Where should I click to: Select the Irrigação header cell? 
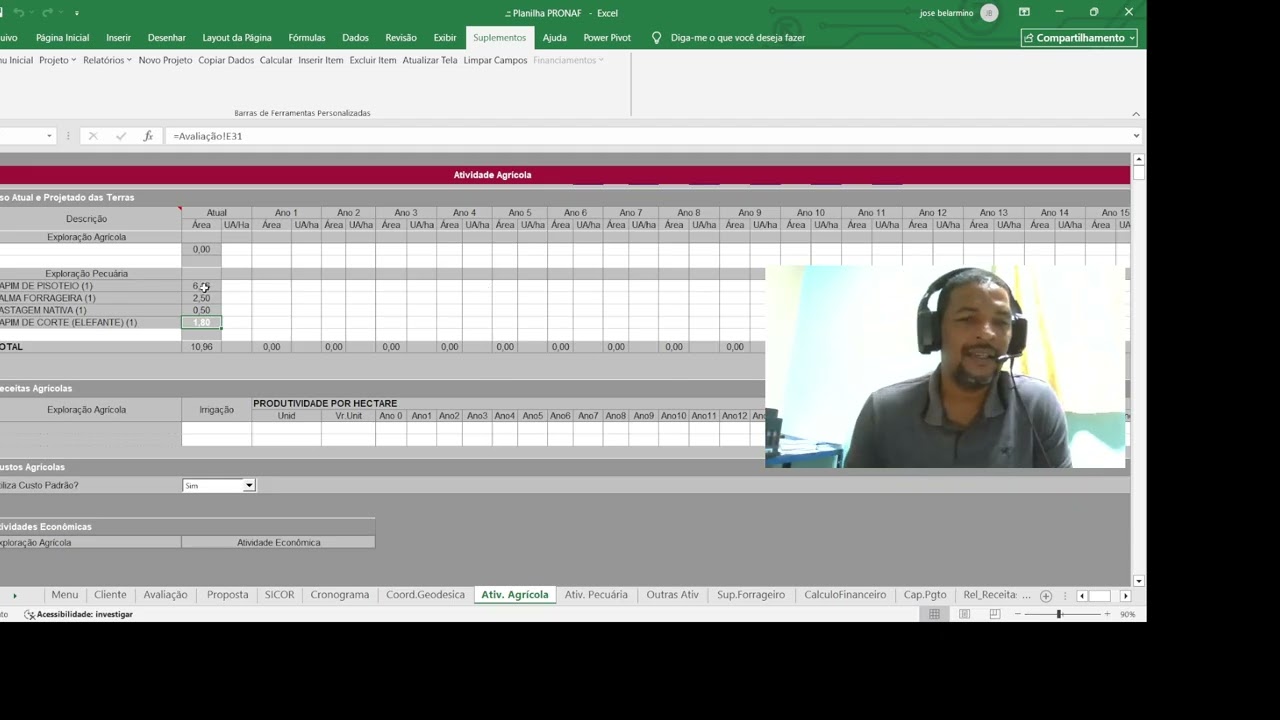[216, 410]
